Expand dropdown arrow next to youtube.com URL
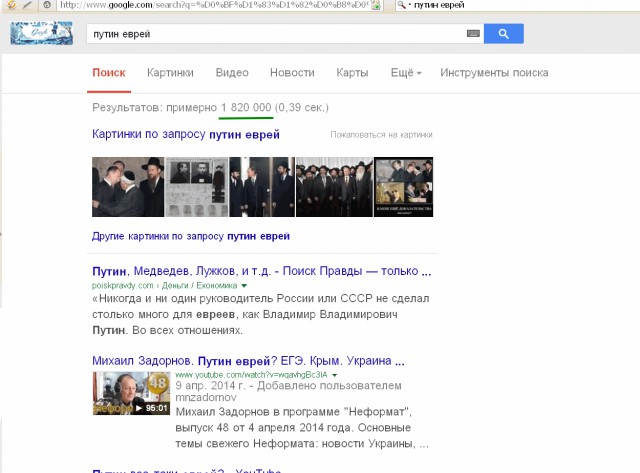The image size is (640, 473). pyautogui.click(x=334, y=375)
